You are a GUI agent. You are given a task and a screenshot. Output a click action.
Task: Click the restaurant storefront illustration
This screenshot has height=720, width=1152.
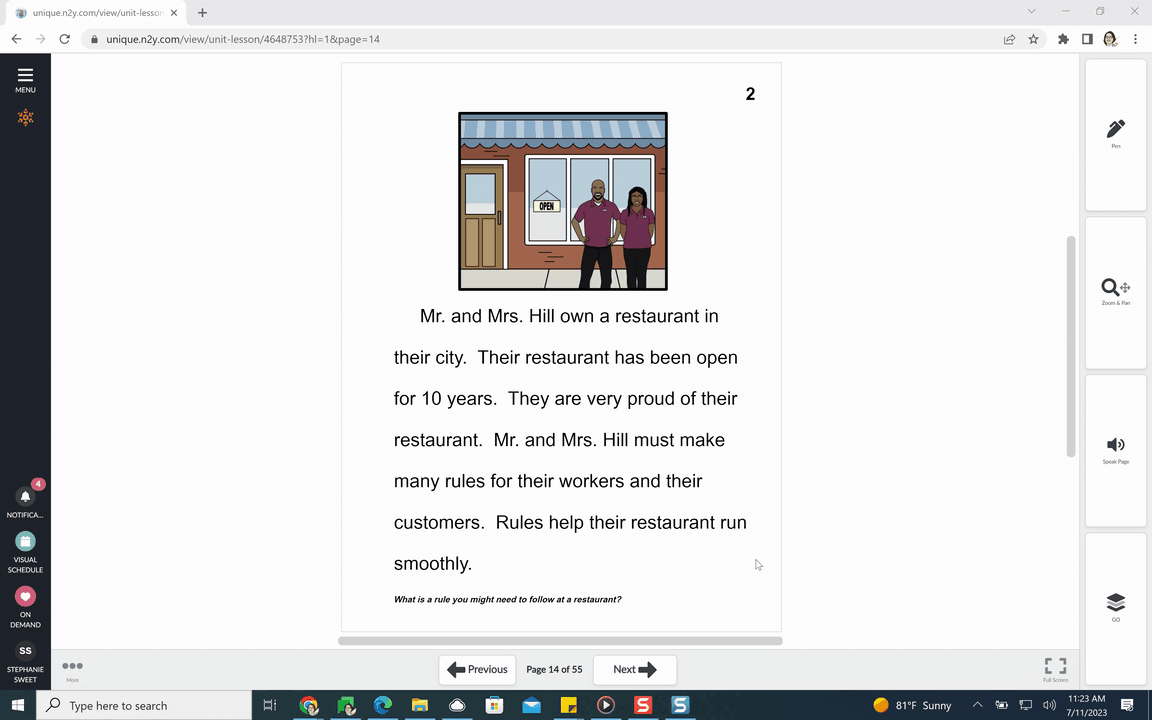coord(563,201)
